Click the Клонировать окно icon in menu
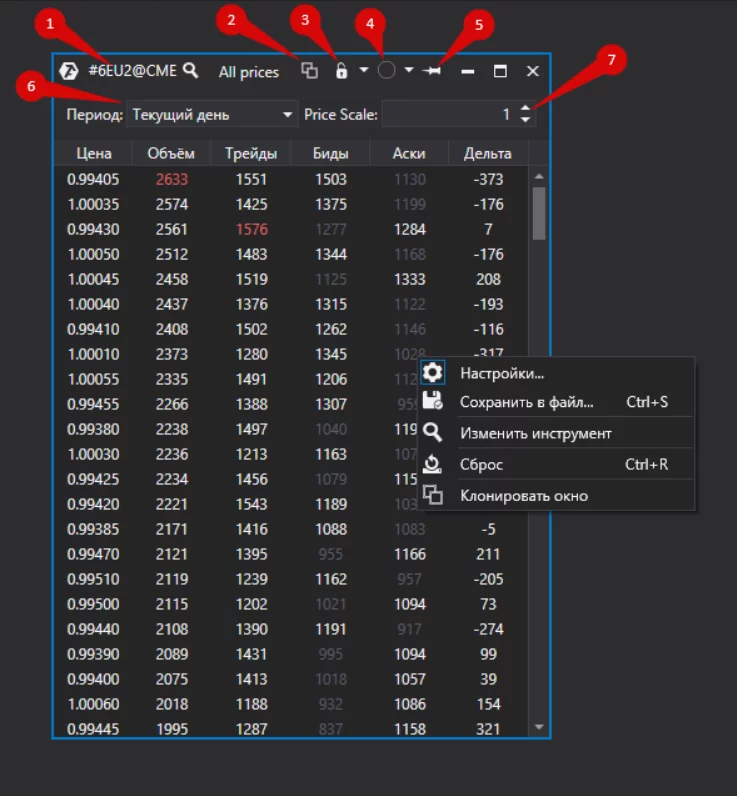 click(433, 495)
